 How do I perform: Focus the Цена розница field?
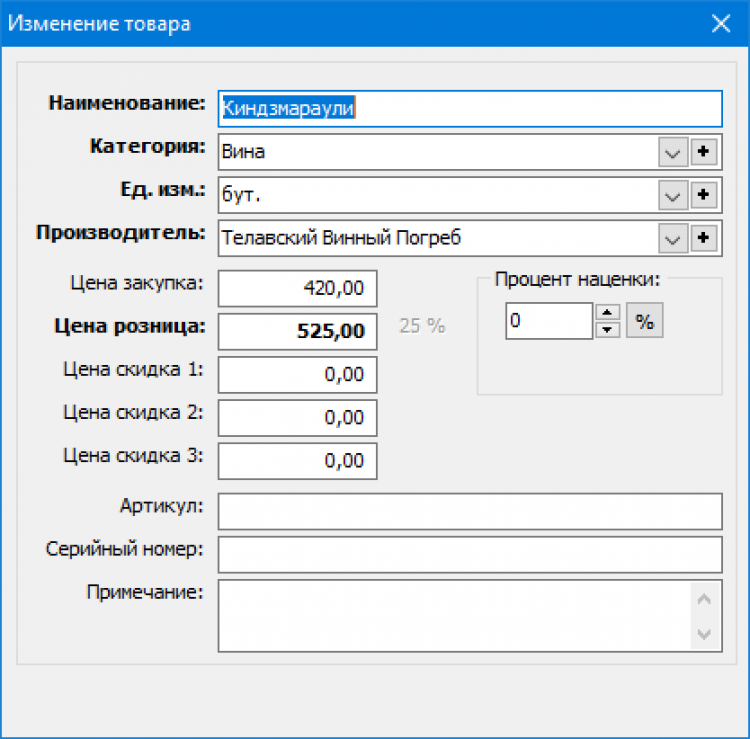tap(298, 331)
